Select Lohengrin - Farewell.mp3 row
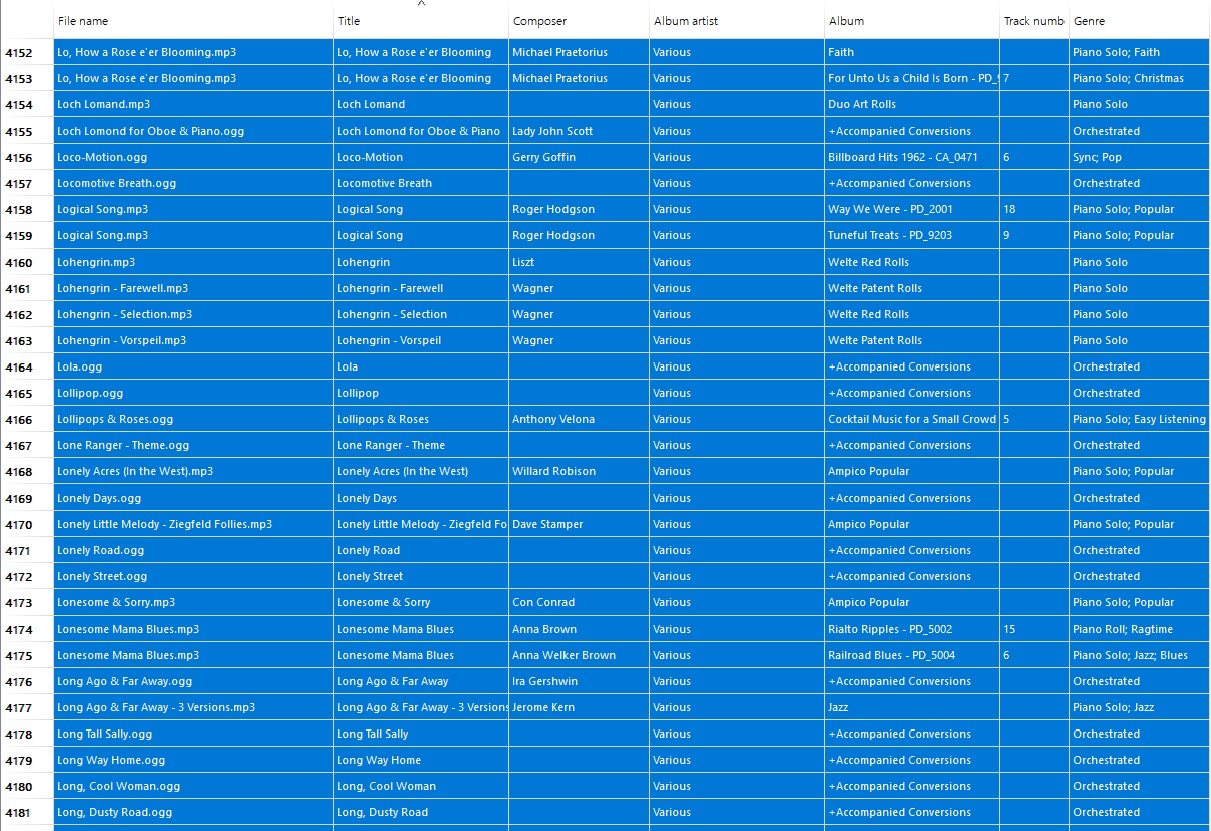The image size is (1211, 831). coord(122,289)
